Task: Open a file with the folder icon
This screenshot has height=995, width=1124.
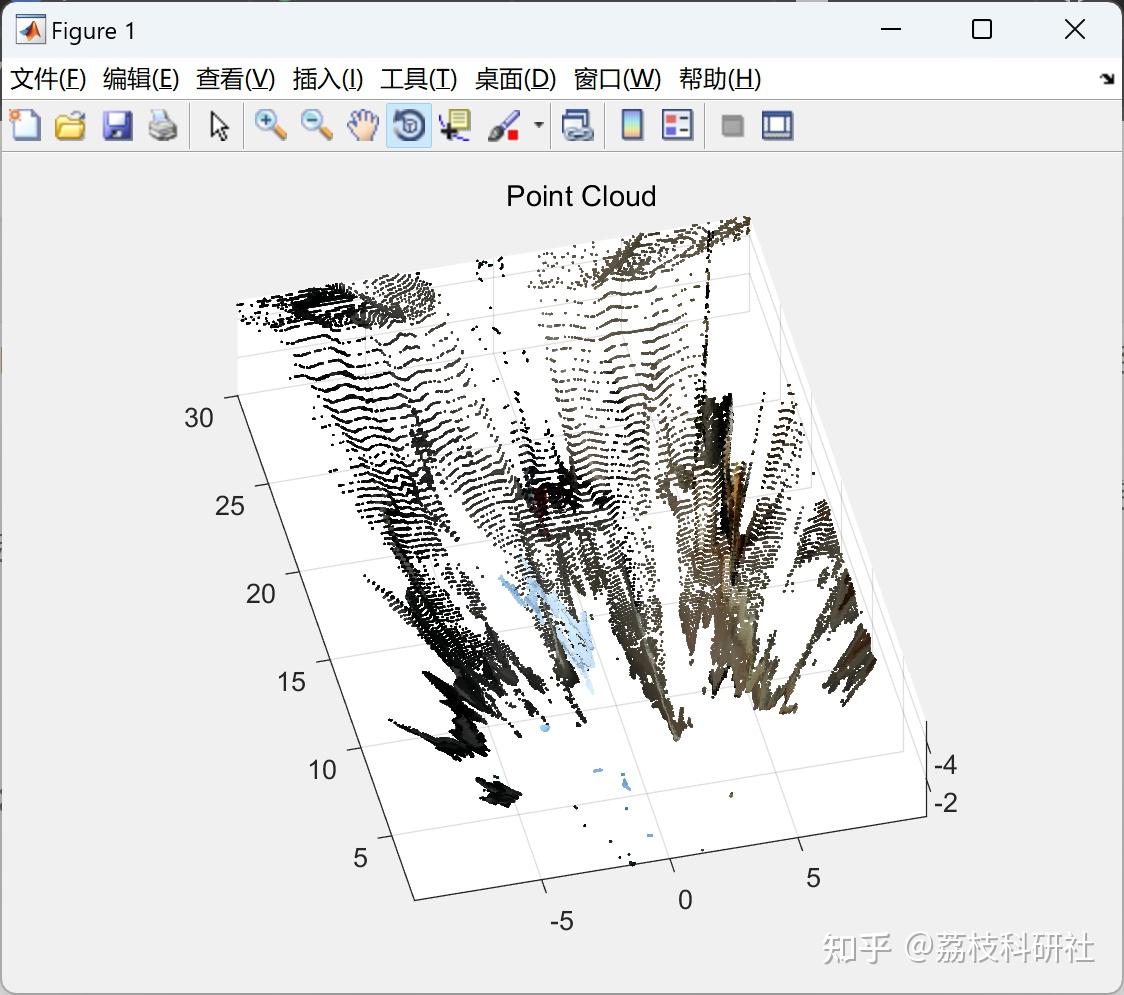Action: click(70, 125)
